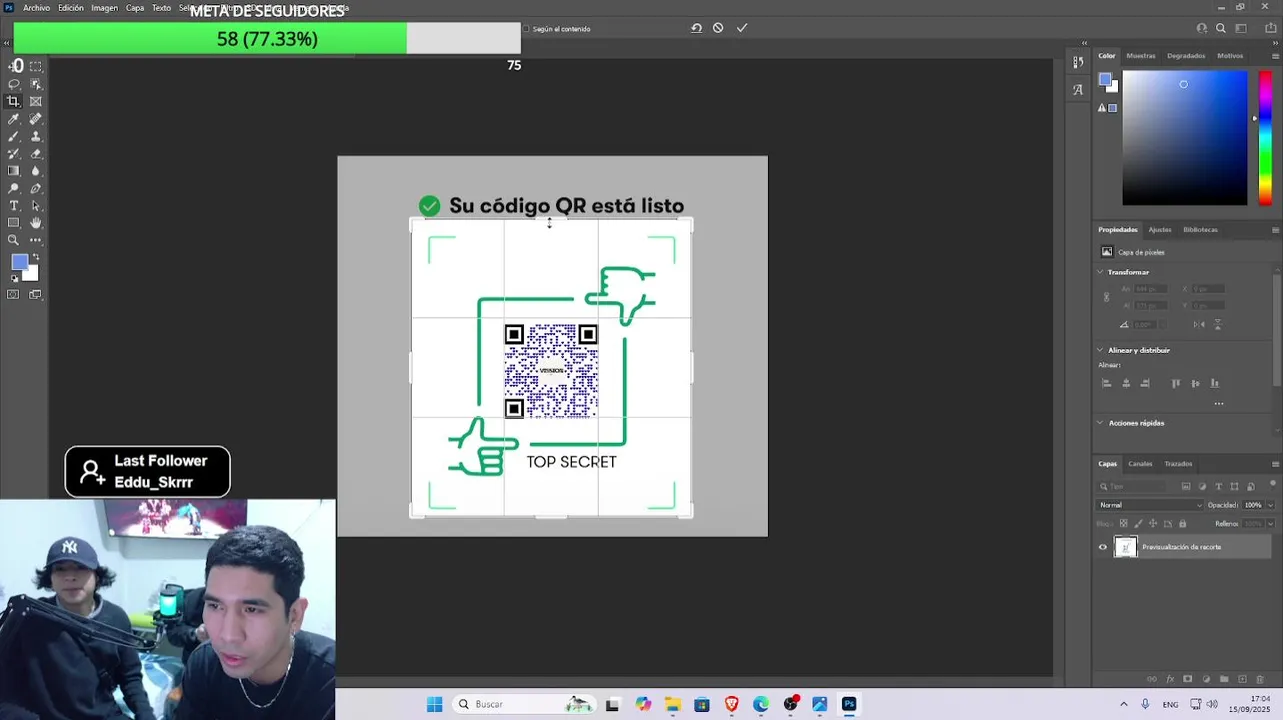Open the Capa menu
Screen dimensions: 1283x720
pyautogui.click(x=135, y=8)
